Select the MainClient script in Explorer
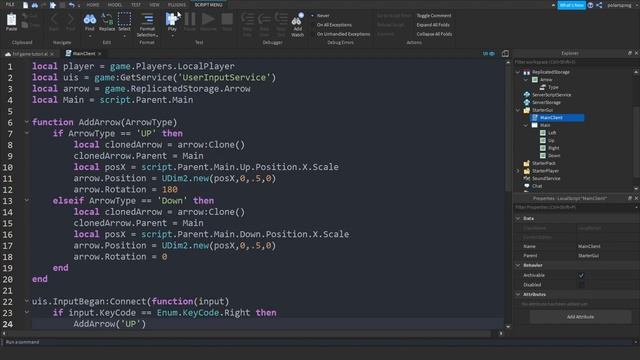 [x=557, y=118]
